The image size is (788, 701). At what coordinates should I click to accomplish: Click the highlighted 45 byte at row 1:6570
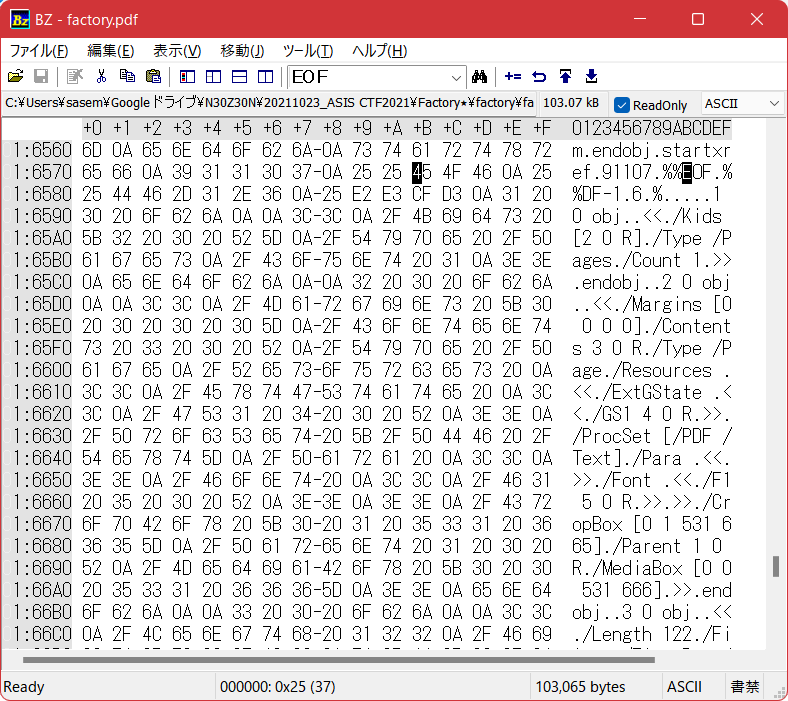coord(422,172)
